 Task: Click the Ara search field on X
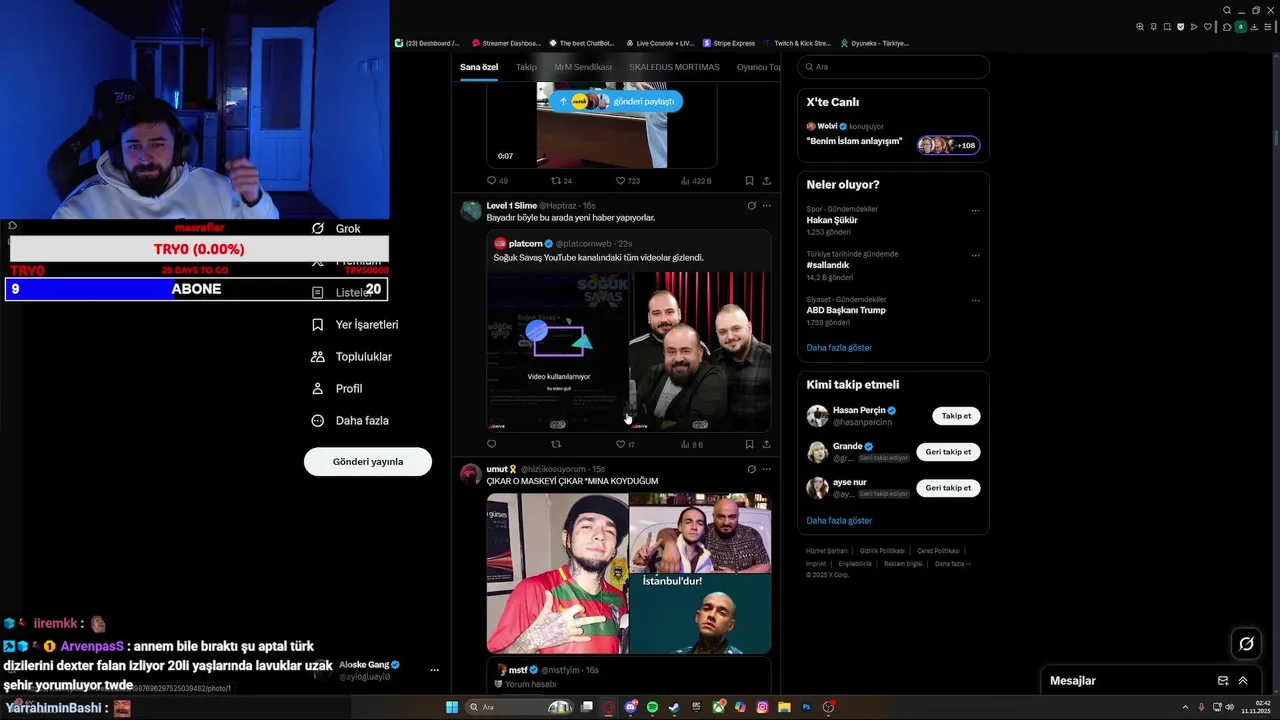point(893,67)
